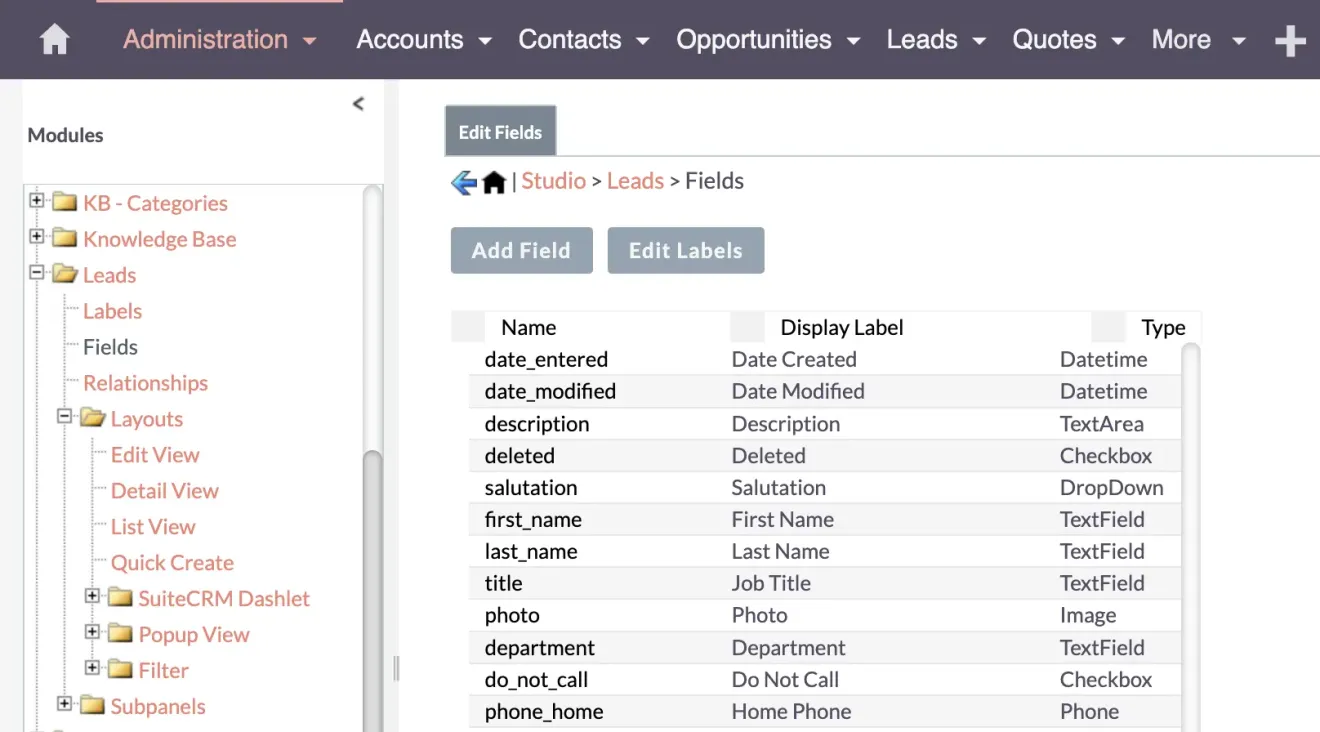Click the SuiteCRM Dashlet folder icon
The image size is (1320, 732).
pyautogui.click(x=119, y=598)
